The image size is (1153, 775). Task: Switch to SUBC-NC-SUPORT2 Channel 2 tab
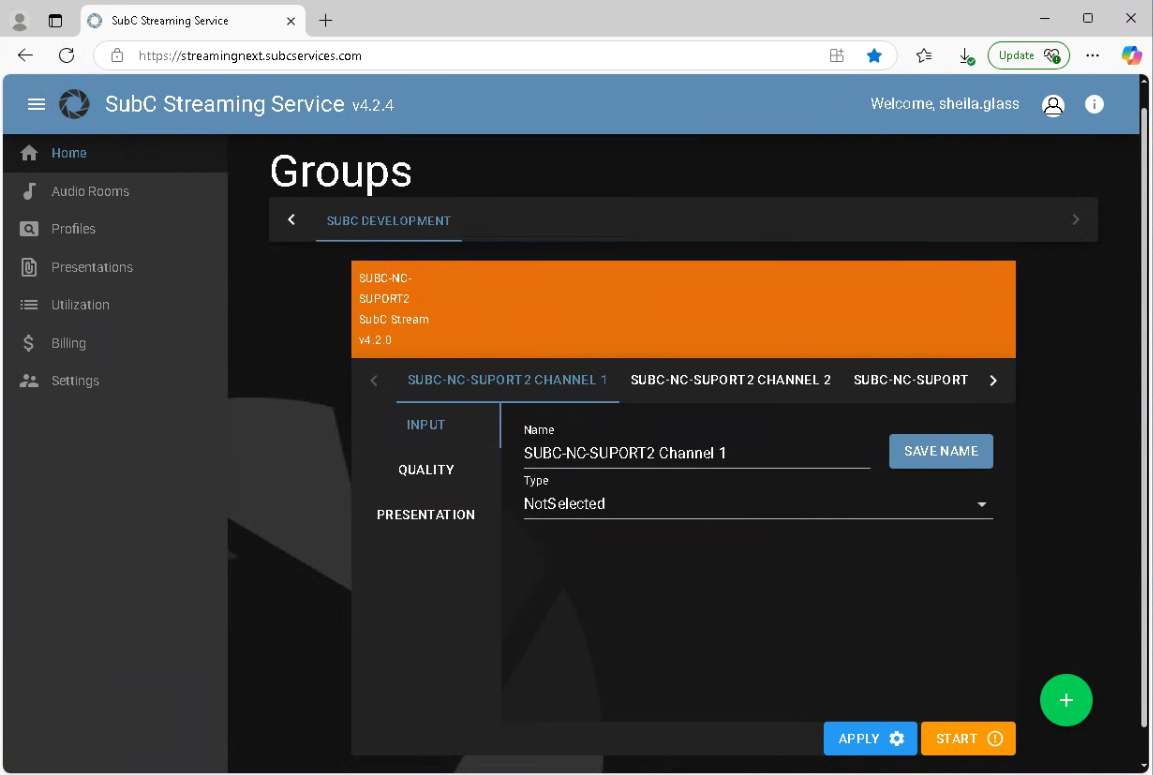tap(730, 380)
